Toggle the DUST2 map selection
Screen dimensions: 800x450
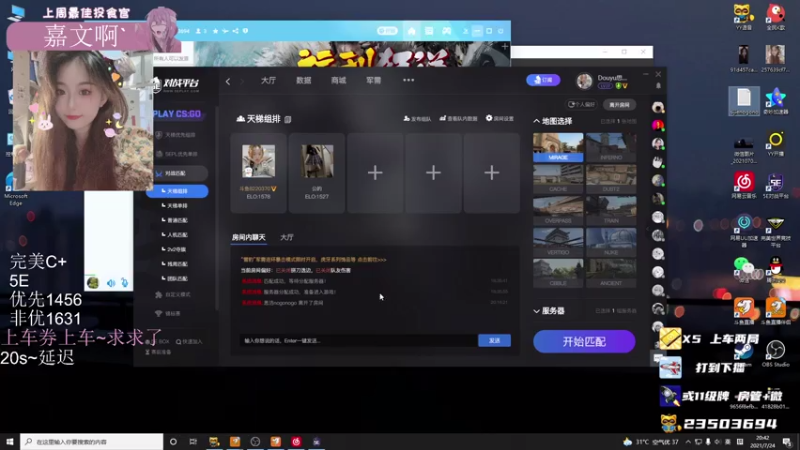point(611,179)
